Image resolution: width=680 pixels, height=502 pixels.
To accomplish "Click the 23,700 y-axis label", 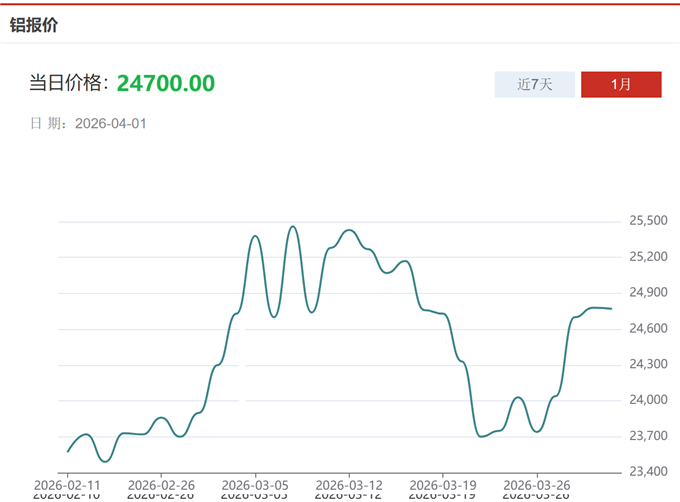I will pos(648,437).
